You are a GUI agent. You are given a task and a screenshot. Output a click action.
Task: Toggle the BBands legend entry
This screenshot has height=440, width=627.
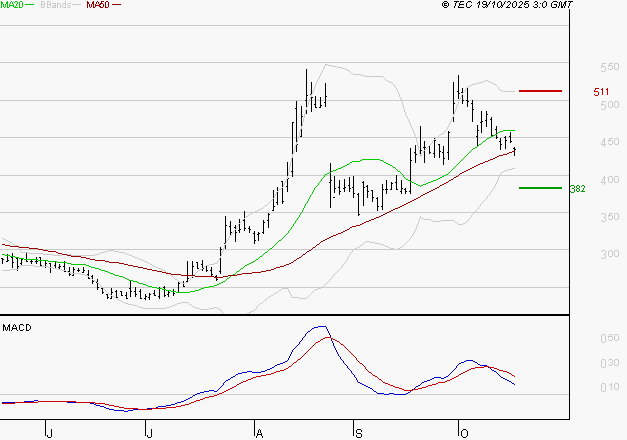click(x=56, y=6)
